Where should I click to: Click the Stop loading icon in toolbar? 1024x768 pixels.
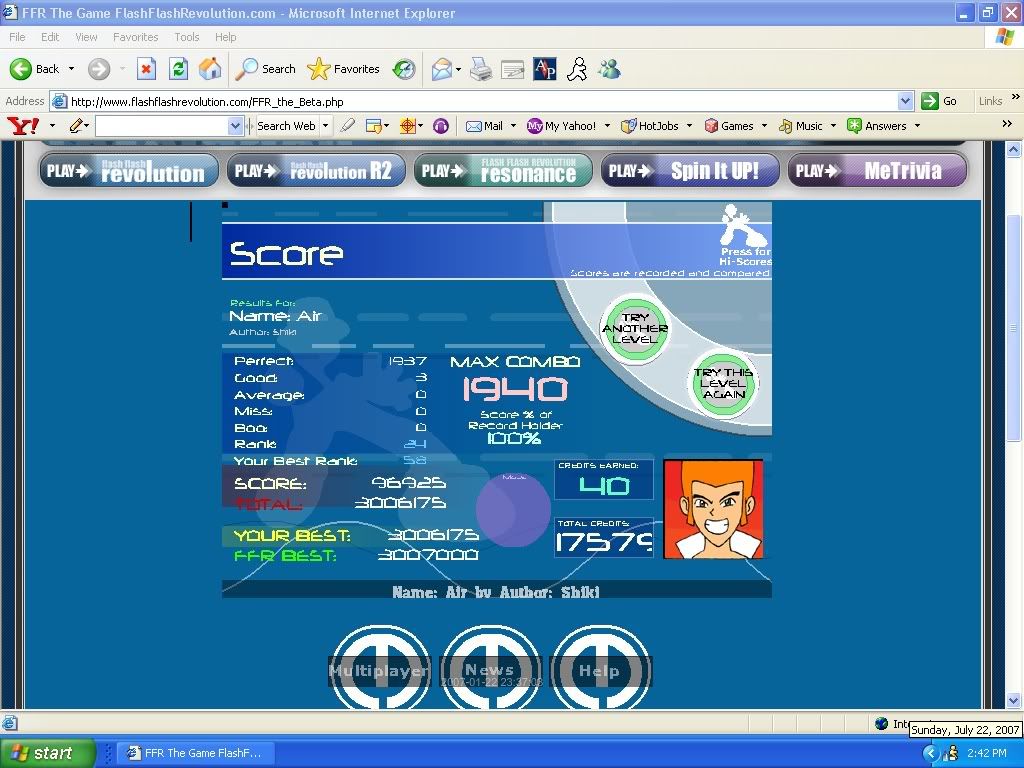146,69
